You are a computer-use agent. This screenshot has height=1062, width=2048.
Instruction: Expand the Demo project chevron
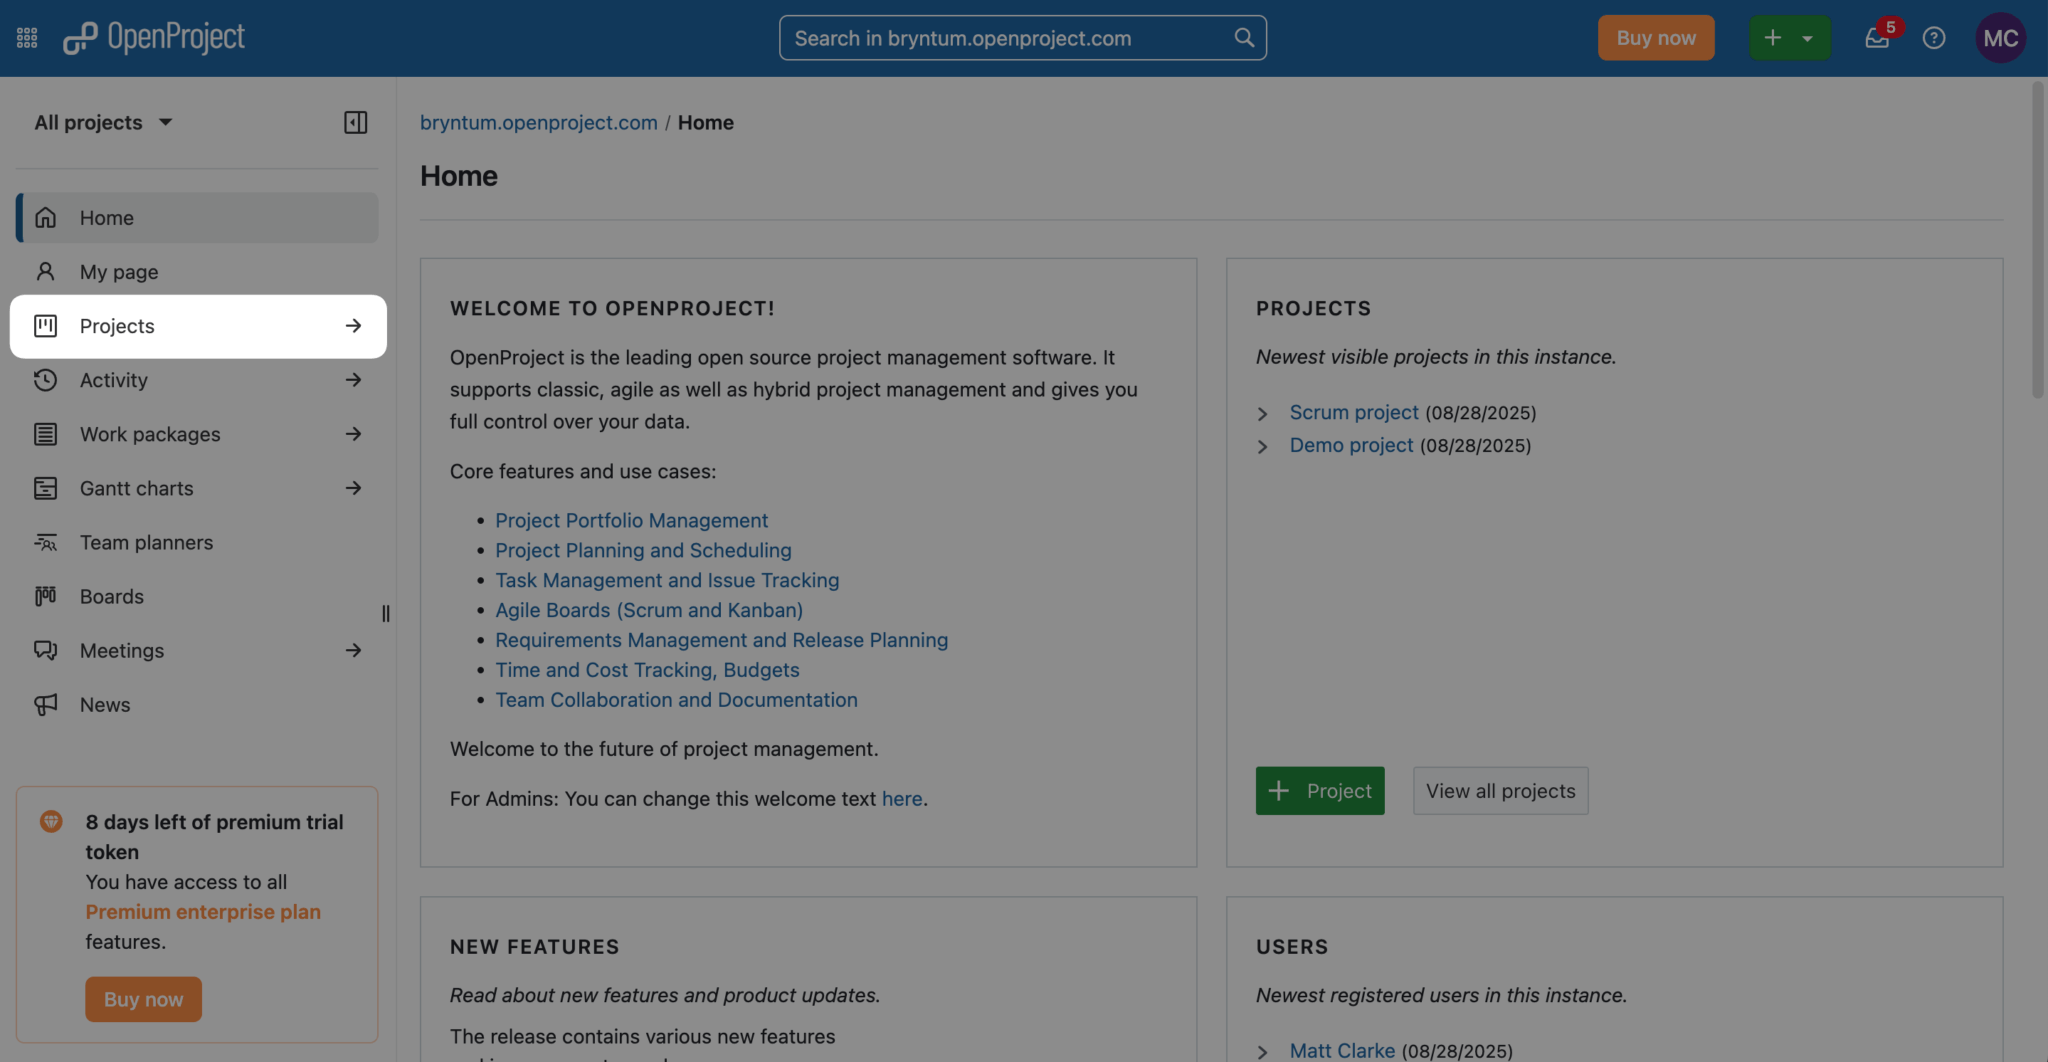coord(1263,447)
